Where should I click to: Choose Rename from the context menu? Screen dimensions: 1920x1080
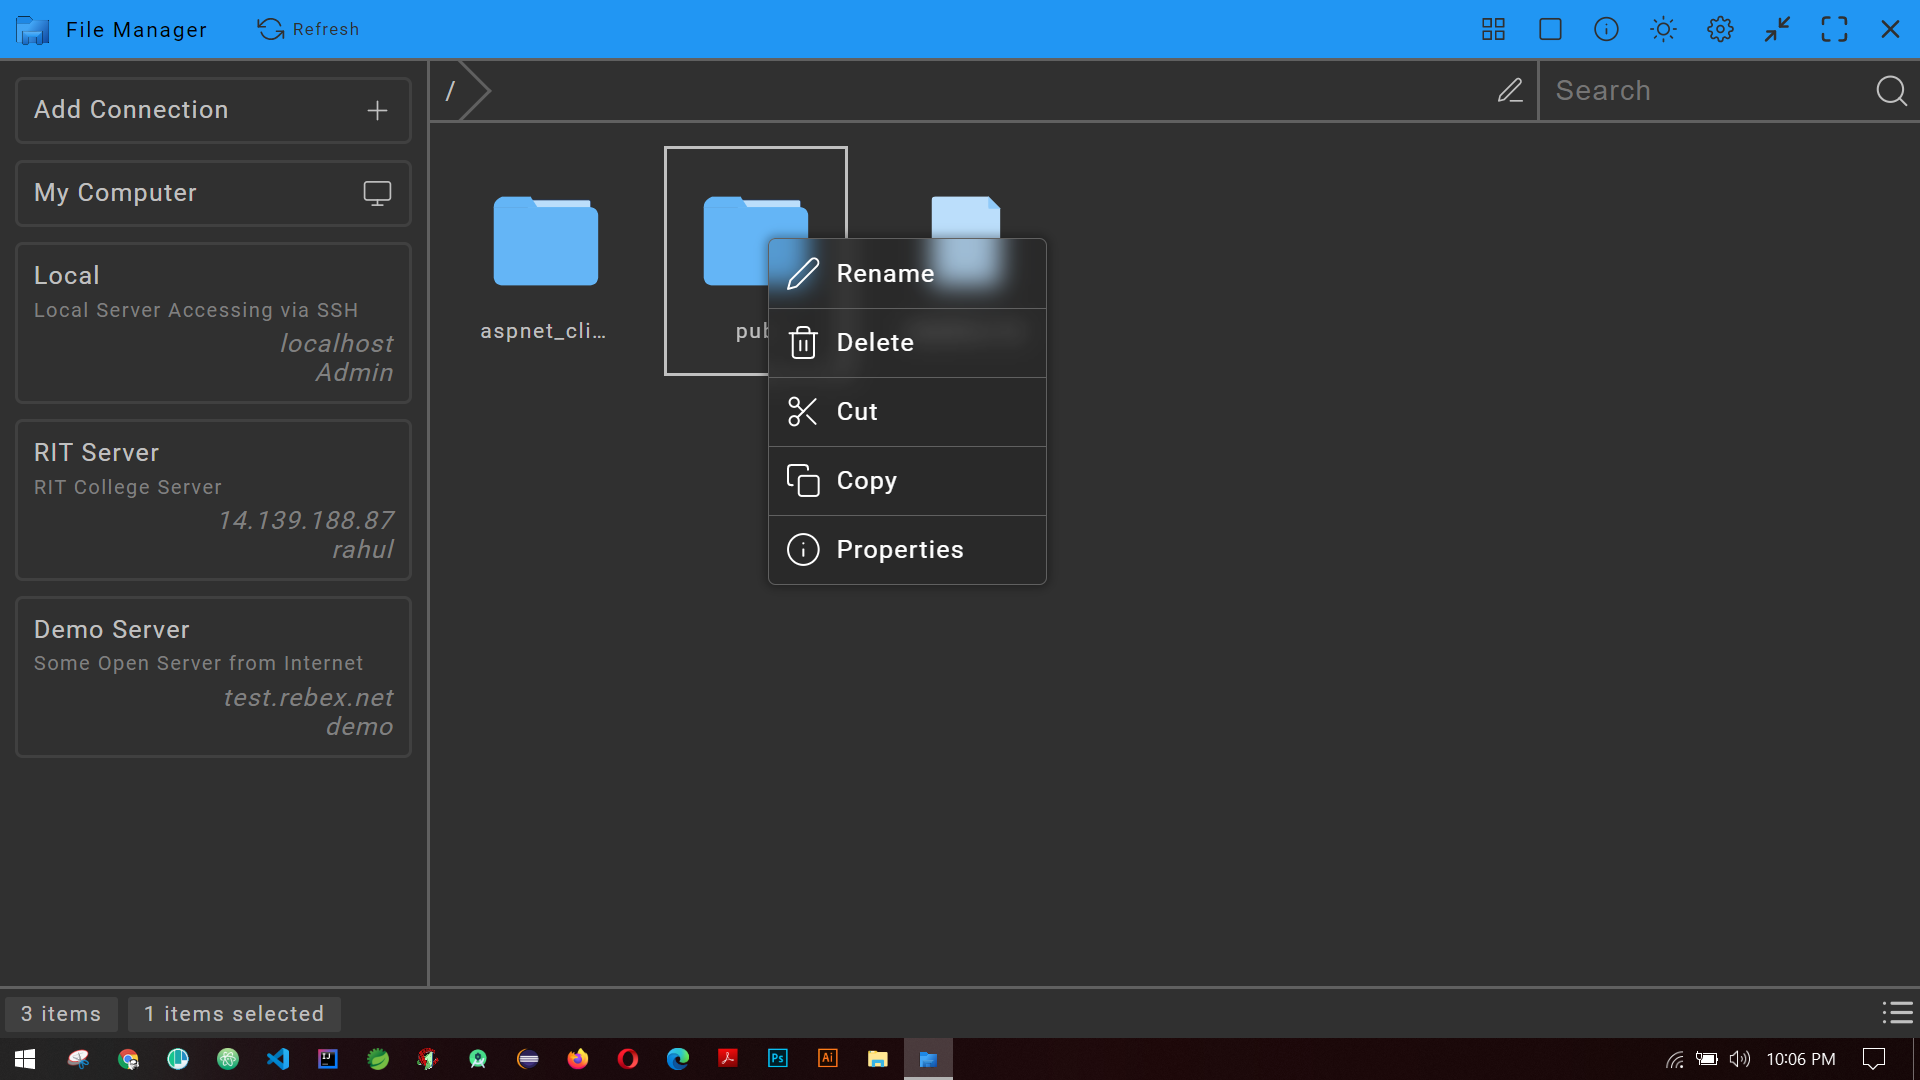click(885, 273)
